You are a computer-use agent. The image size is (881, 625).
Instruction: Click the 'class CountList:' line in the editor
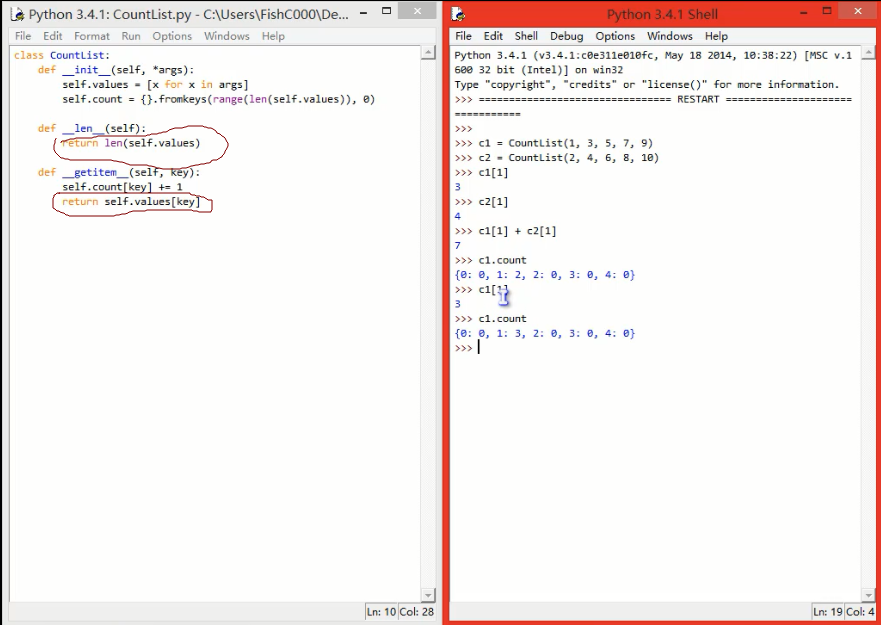[62, 56]
